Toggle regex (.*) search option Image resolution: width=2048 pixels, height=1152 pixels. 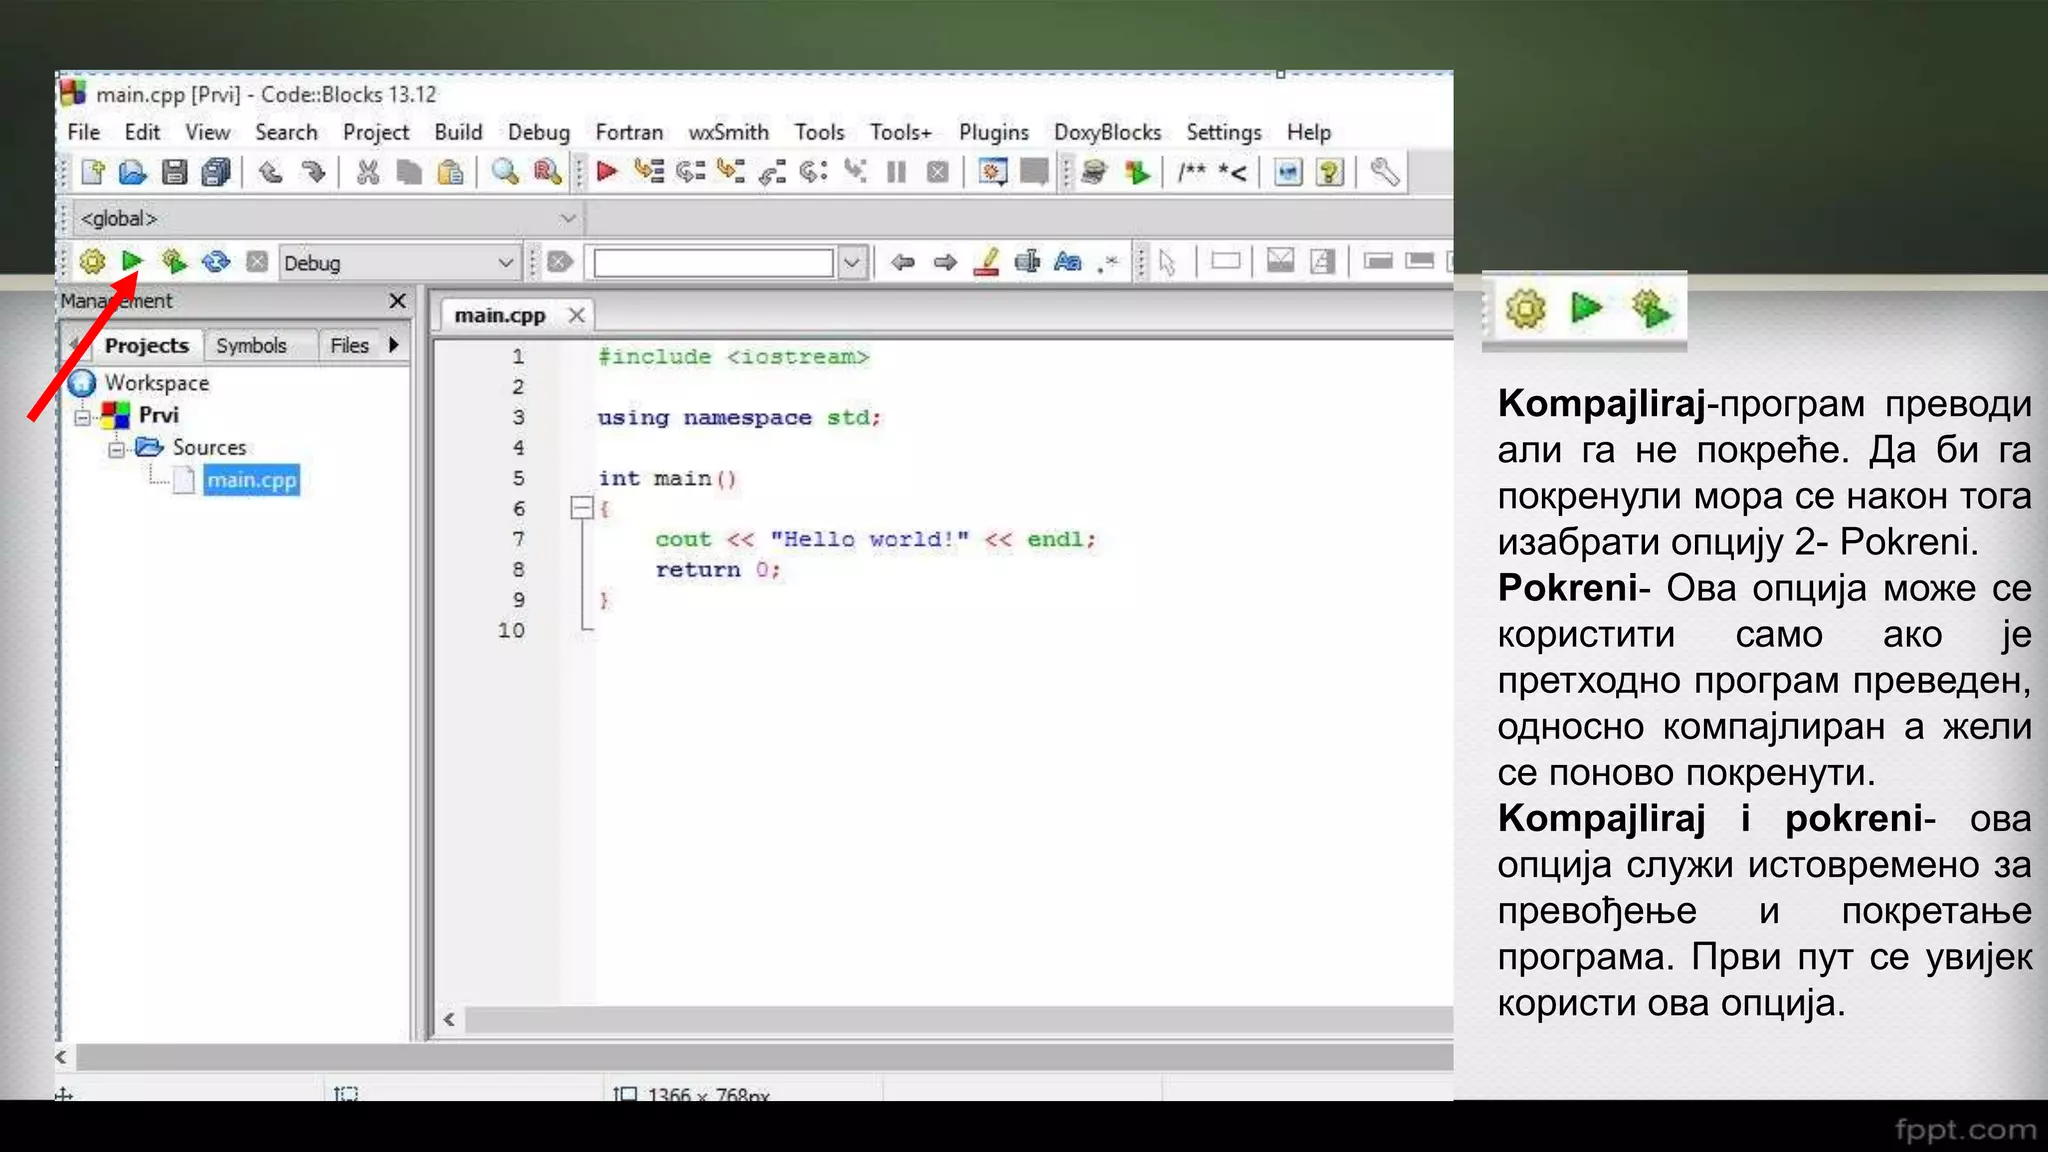click(x=1108, y=262)
